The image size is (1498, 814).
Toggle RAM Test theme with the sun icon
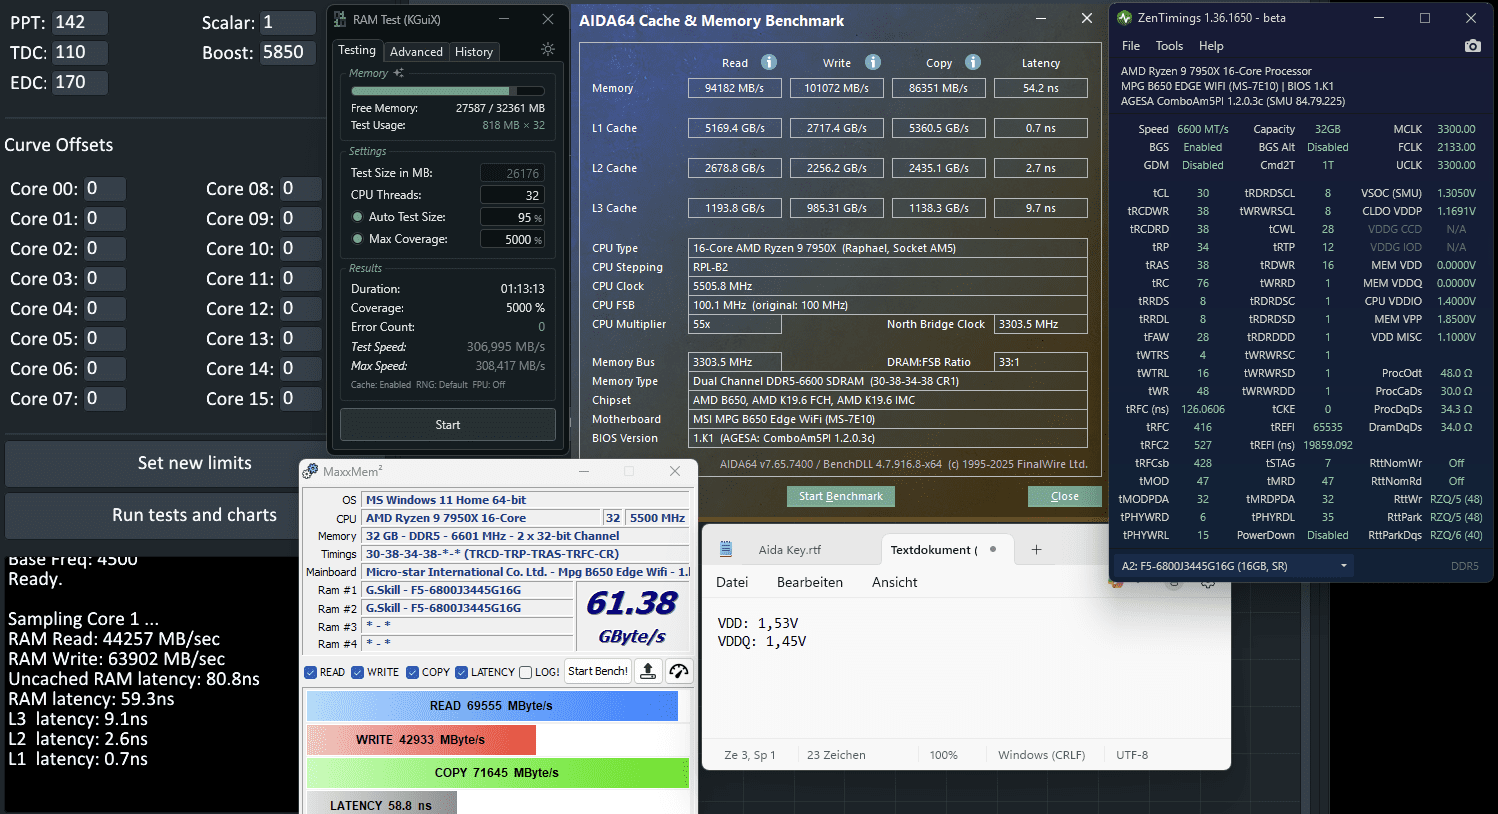click(x=547, y=49)
